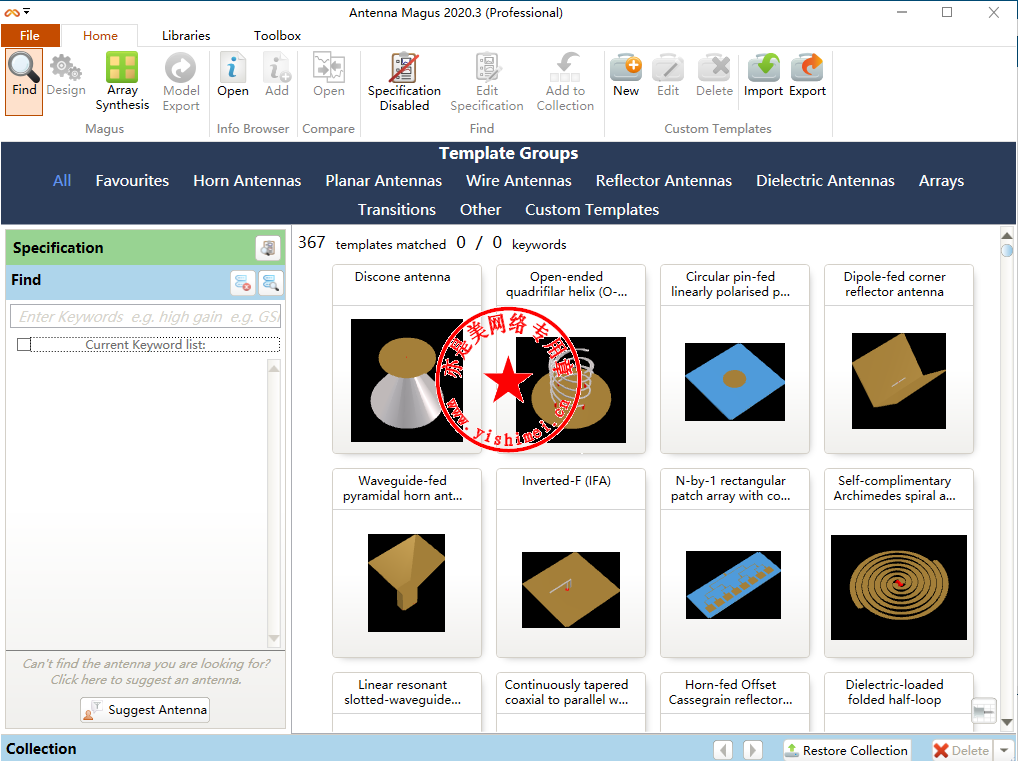This screenshot has height=761, width=1018.
Task: Tick the Current Keyword list checkbox
Action: coord(24,345)
